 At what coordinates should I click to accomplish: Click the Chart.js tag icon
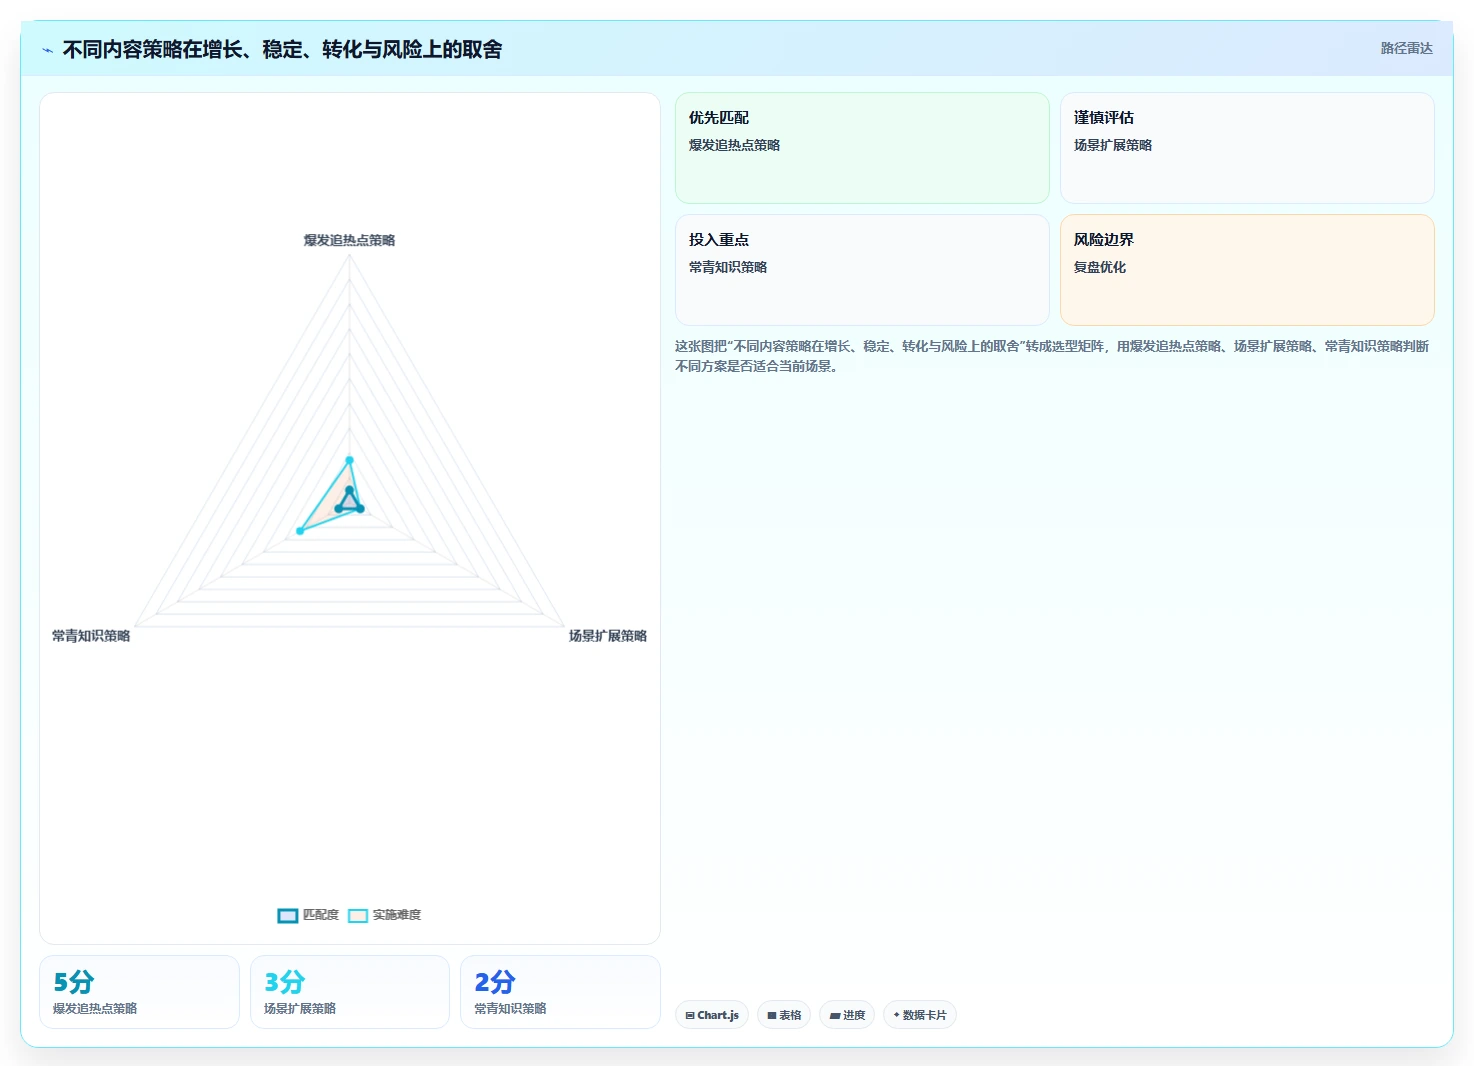point(690,1015)
